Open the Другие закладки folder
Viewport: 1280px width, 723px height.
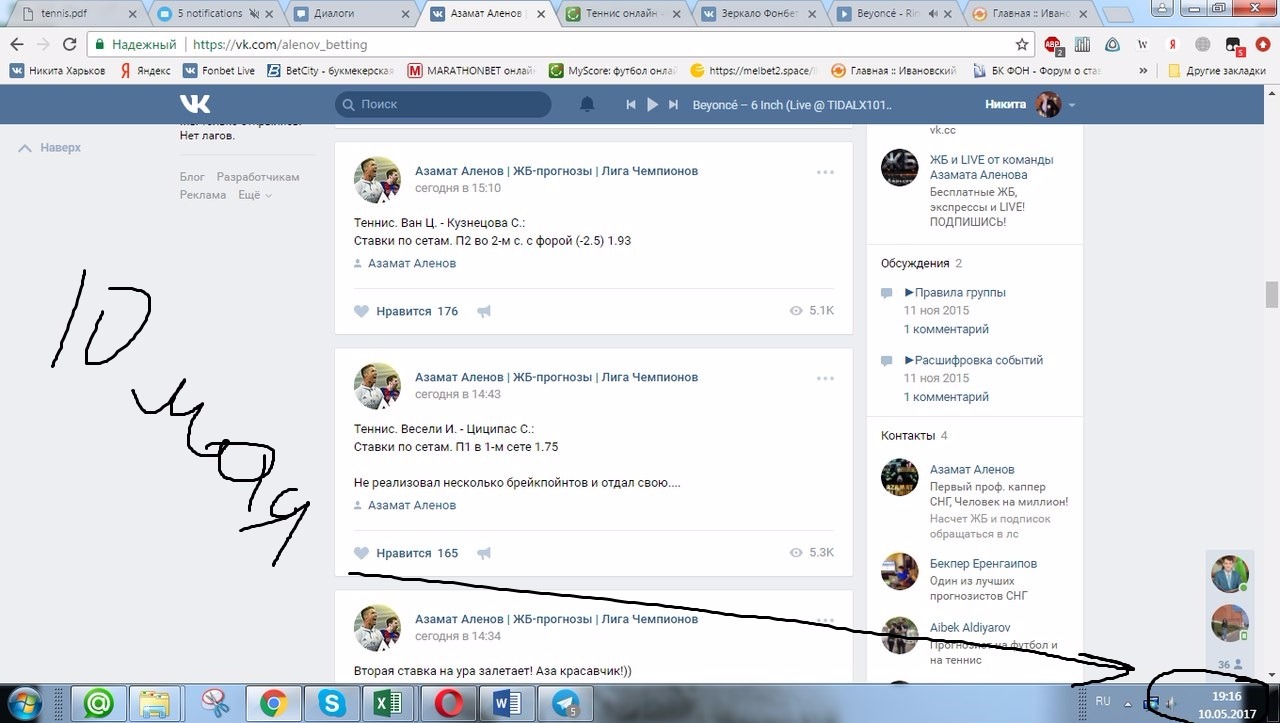pyautogui.click(x=1218, y=71)
